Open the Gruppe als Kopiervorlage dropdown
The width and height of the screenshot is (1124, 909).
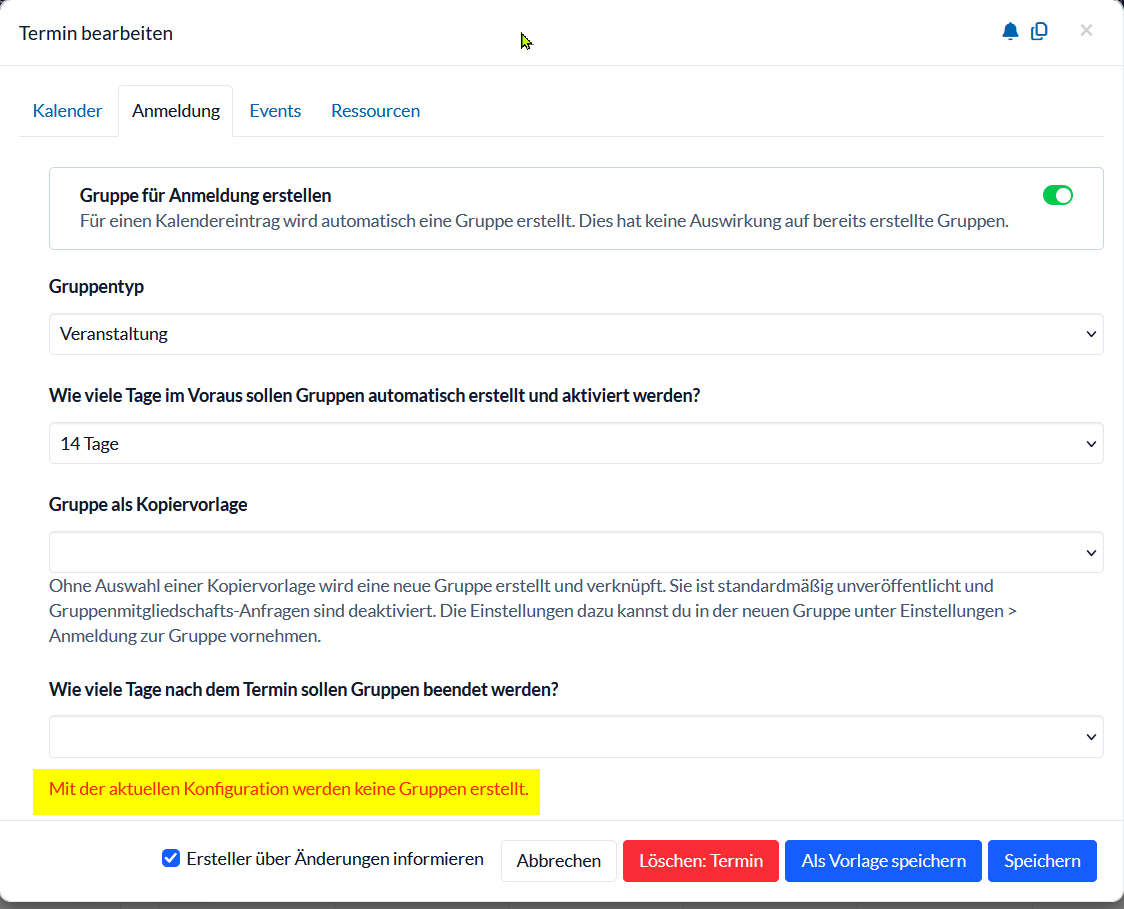(x=576, y=553)
